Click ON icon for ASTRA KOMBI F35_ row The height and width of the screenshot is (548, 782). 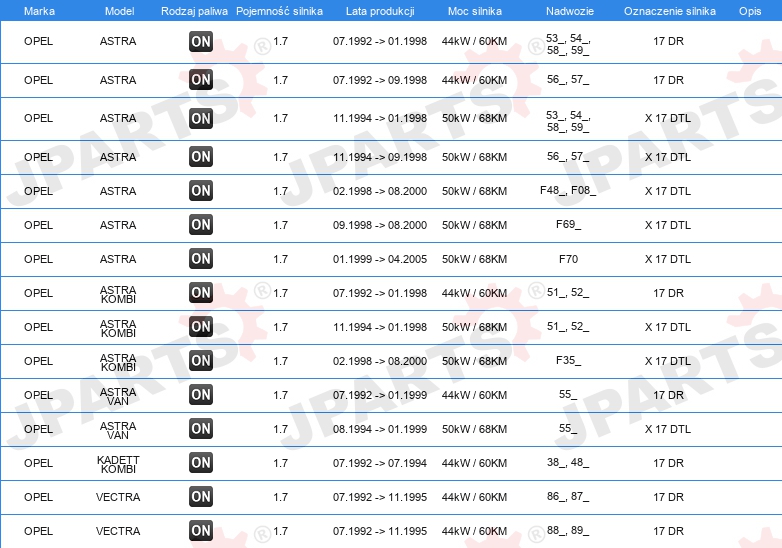[201, 361]
